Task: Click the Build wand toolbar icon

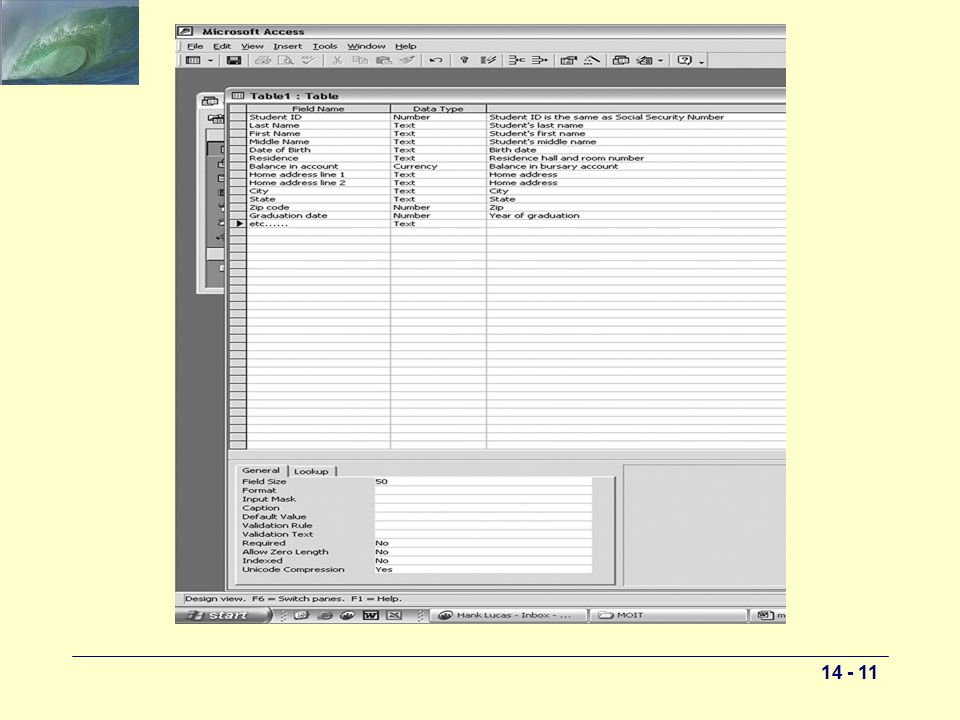Action: pyautogui.click(x=591, y=60)
